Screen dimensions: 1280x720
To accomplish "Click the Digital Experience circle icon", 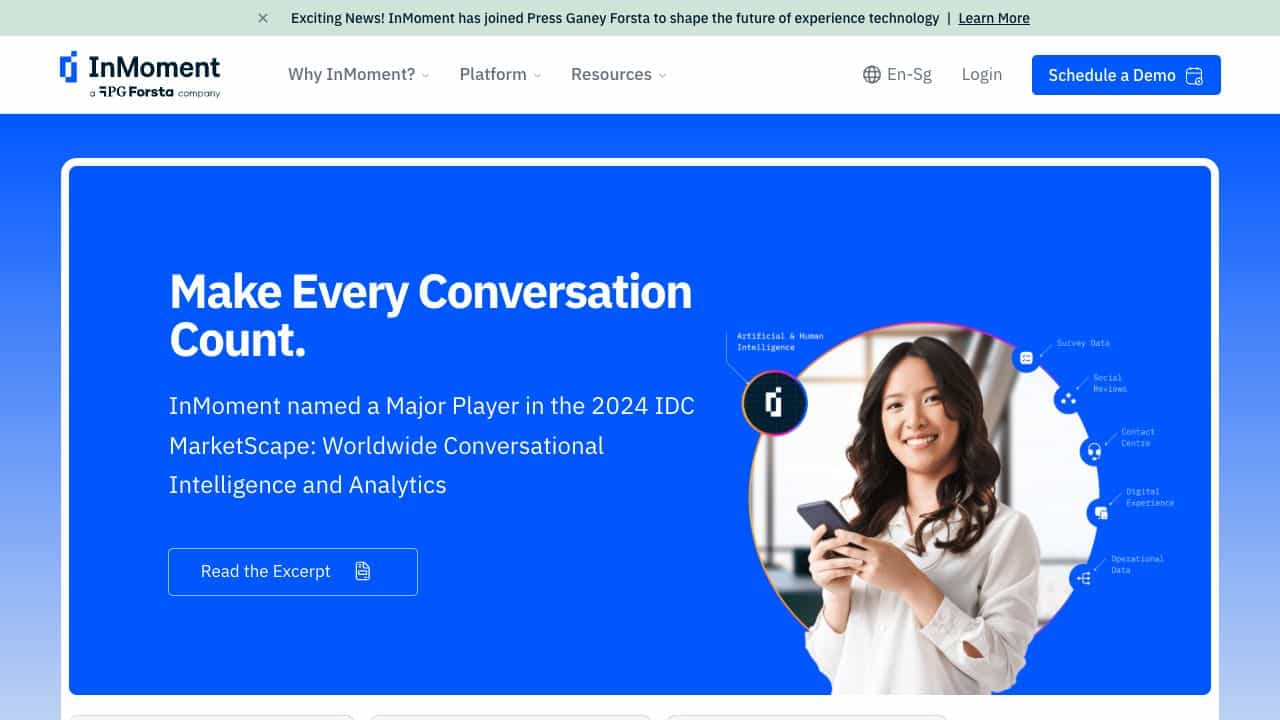I will pyautogui.click(x=1101, y=512).
